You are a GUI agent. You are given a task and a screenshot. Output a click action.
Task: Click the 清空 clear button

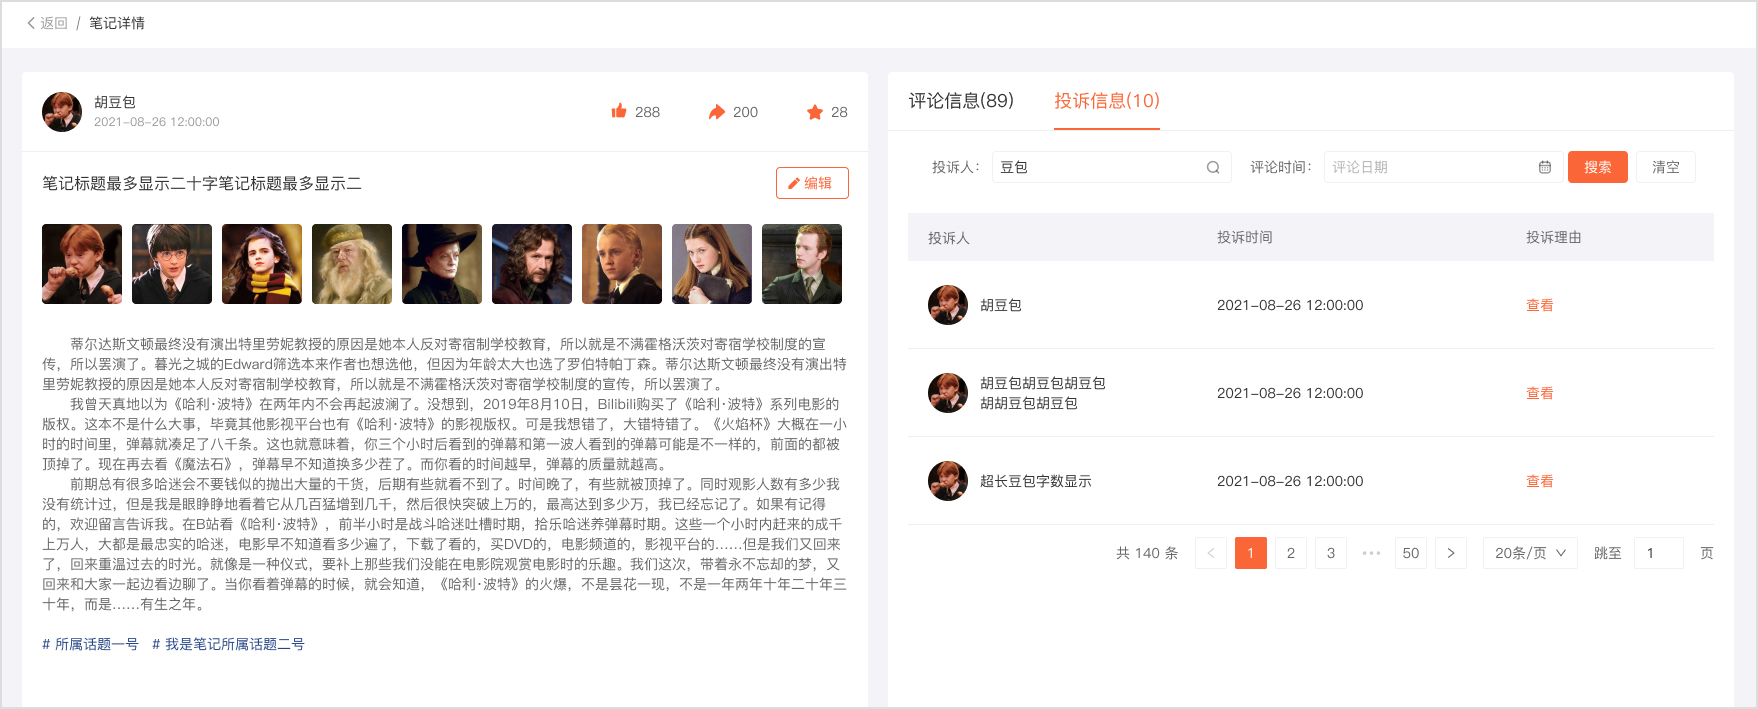point(1665,168)
